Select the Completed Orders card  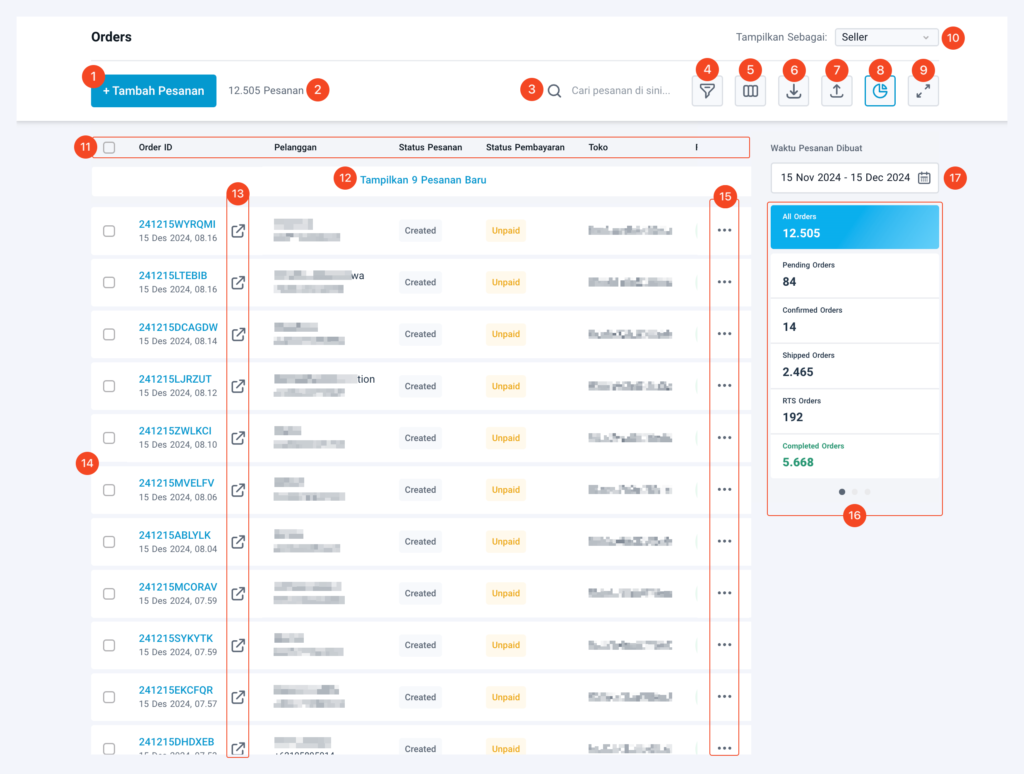854,455
